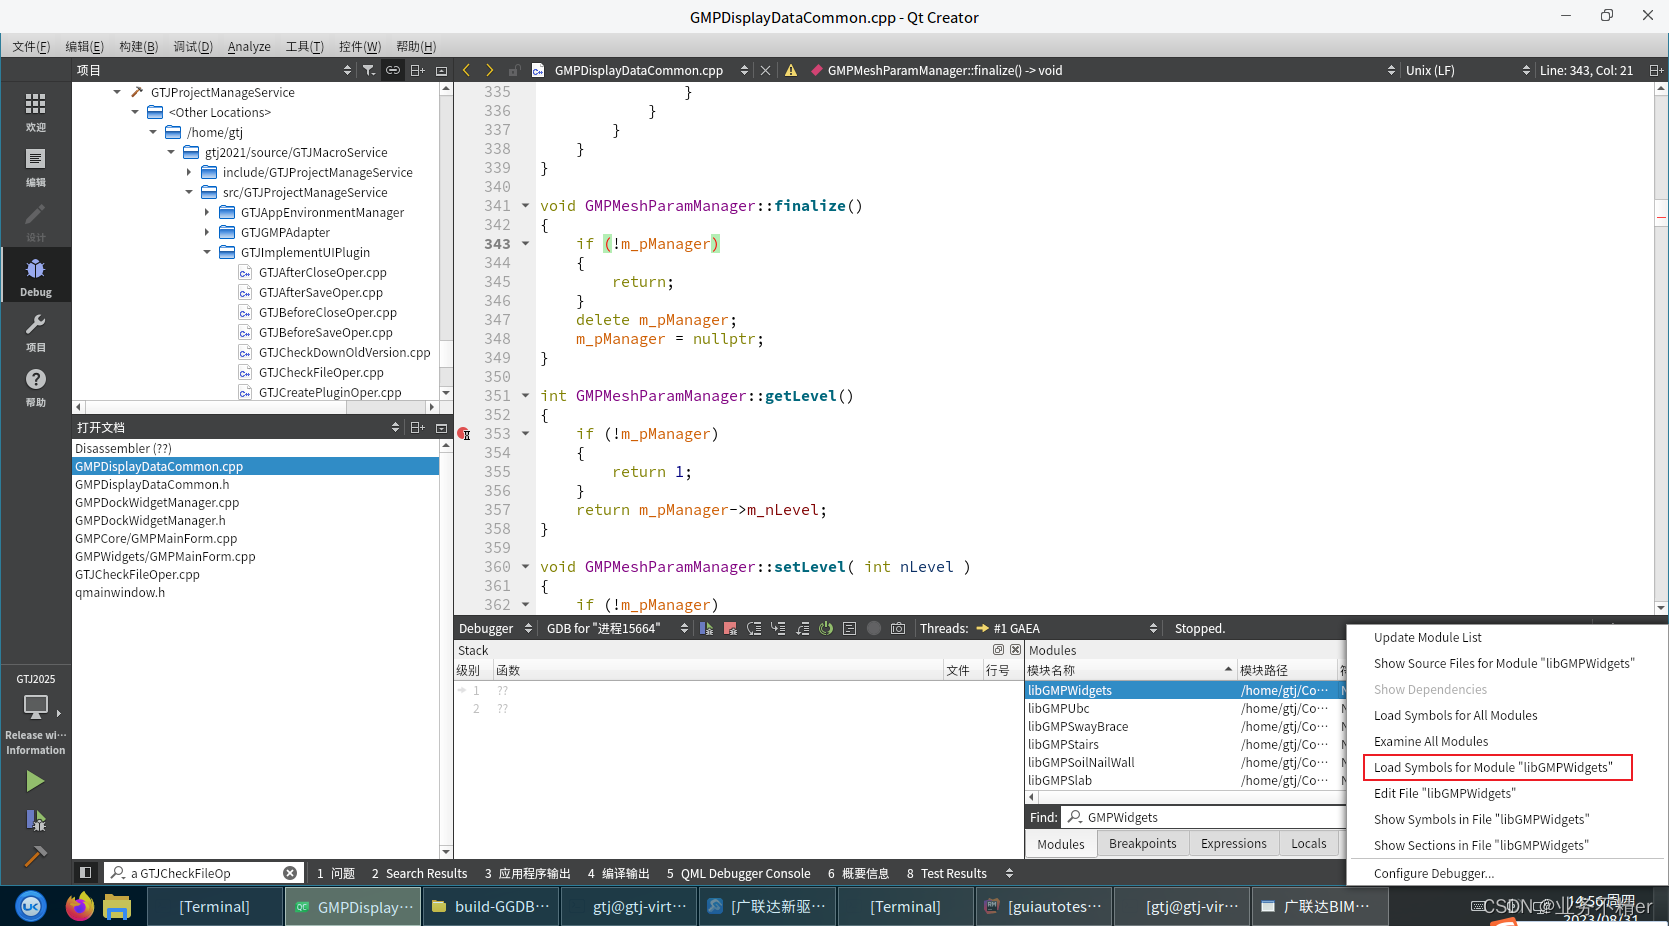
Task: Open the 文件(F) menu
Action: (31, 46)
